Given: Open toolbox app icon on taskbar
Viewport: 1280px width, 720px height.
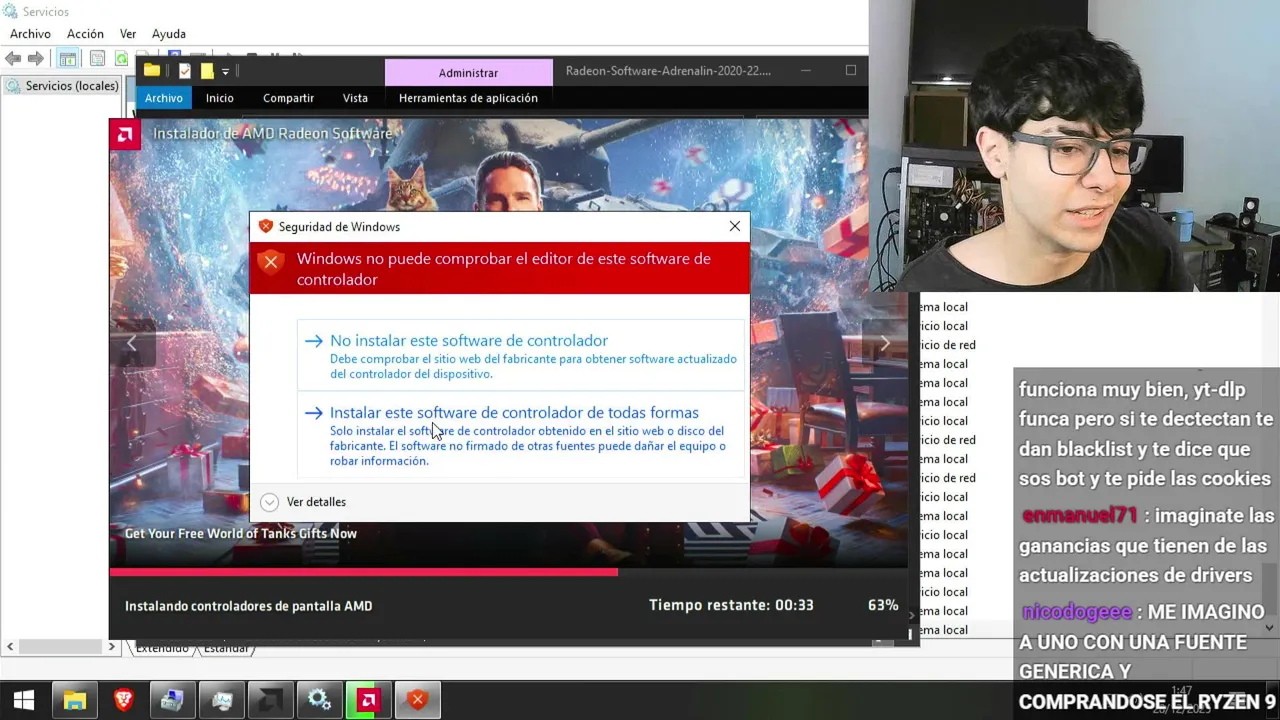Looking at the screenshot, I should (x=172, y=700).
